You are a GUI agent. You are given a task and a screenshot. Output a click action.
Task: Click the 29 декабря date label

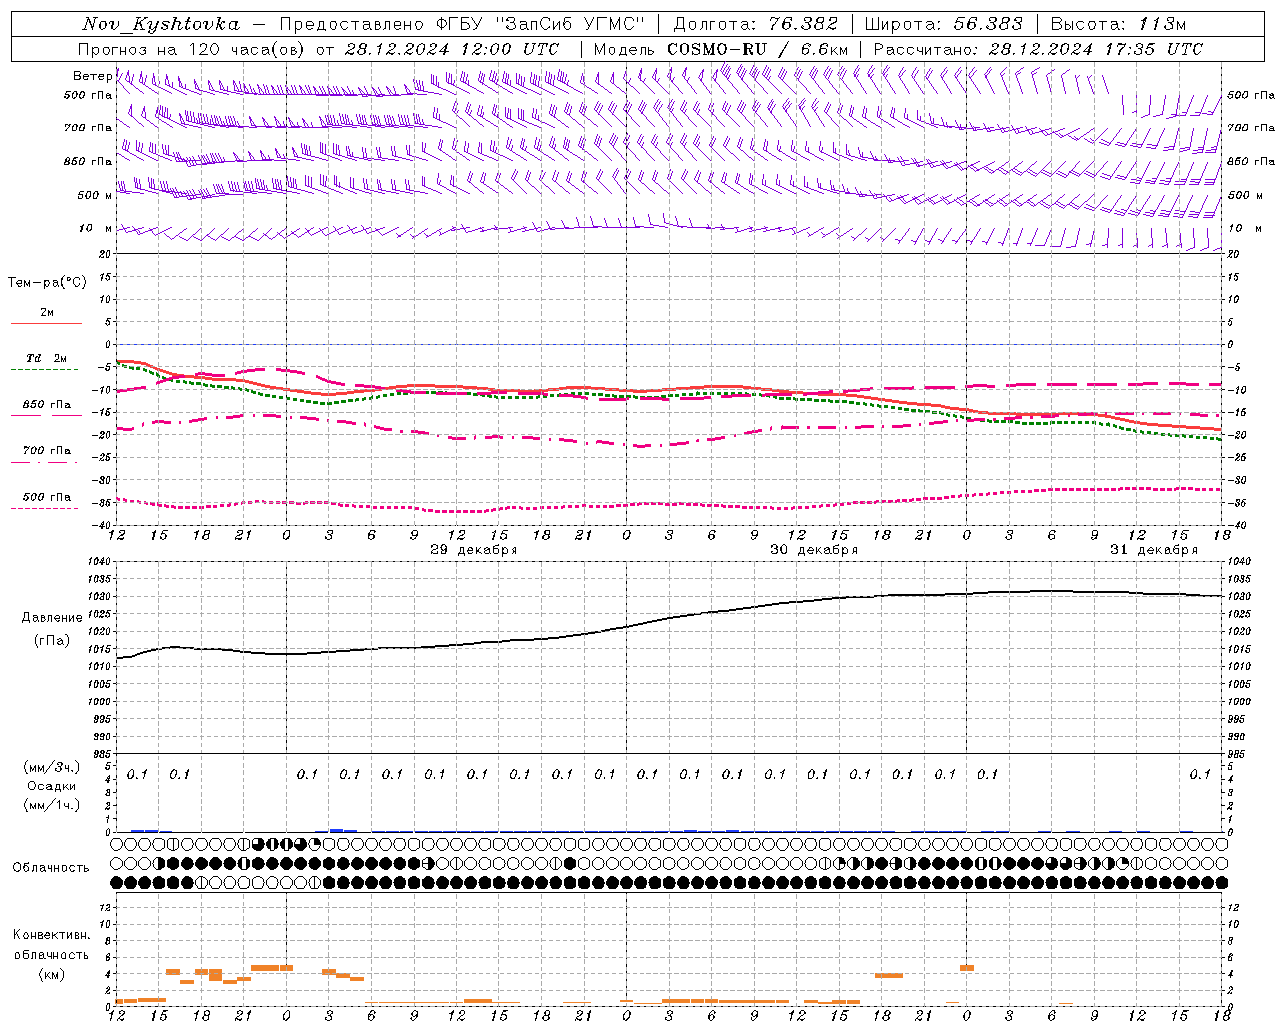(473, 550)
